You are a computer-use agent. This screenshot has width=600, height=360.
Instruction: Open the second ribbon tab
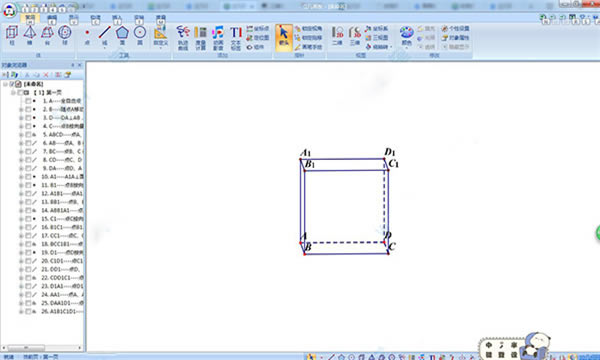point(52,18)
